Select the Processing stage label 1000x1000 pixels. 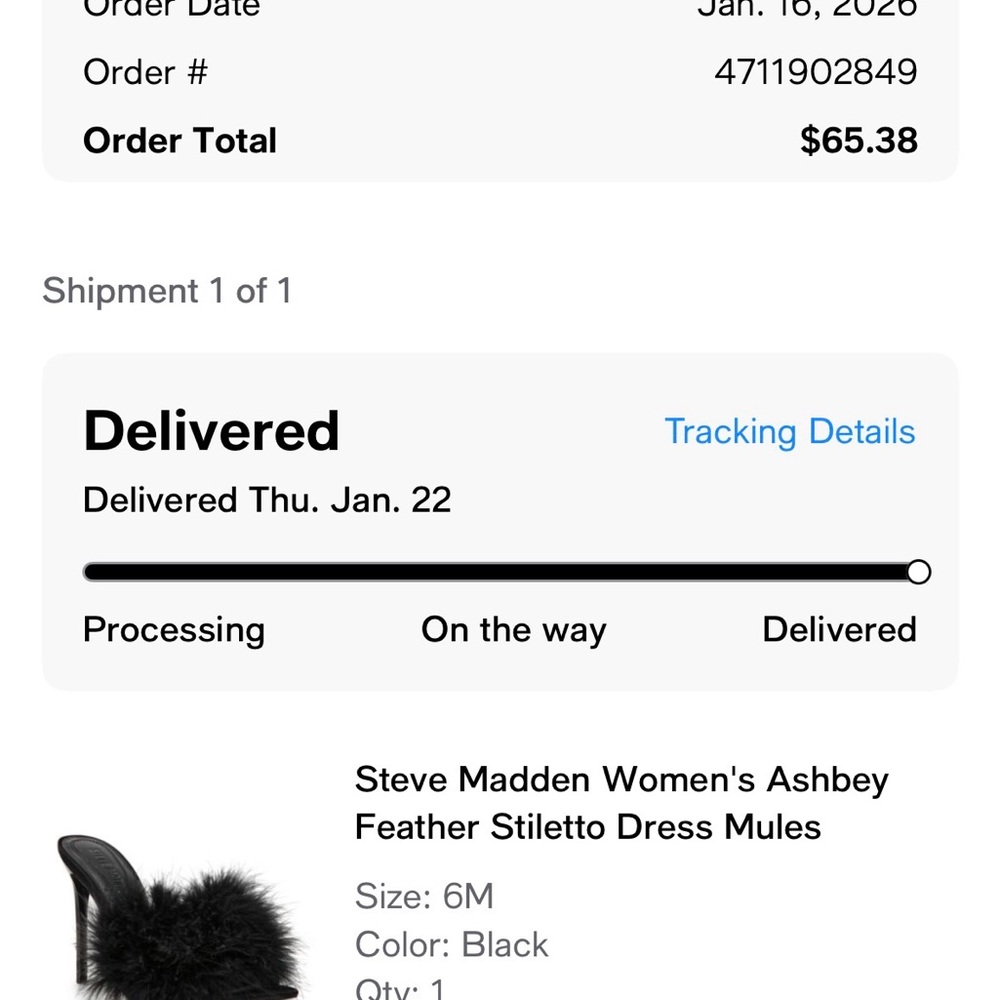174,630
